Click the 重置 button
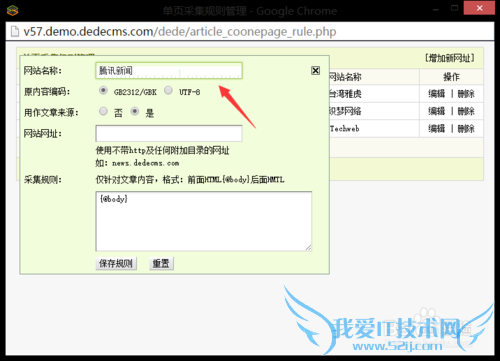The width and height of the screenshot is (500, 361). 161,264
